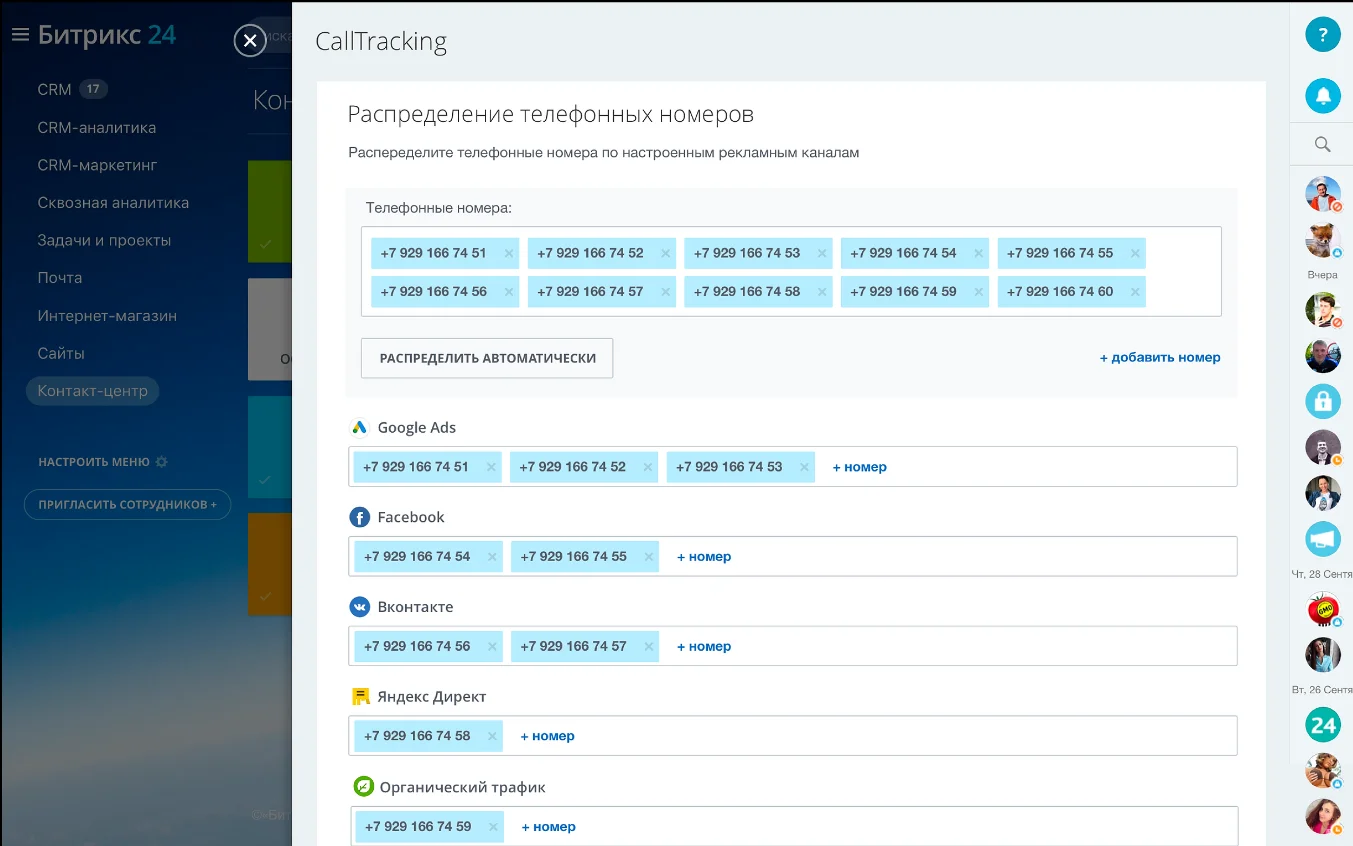Click the gear icon beside Настроить меню
The image size is (1353, 846).
coord(162,463)
